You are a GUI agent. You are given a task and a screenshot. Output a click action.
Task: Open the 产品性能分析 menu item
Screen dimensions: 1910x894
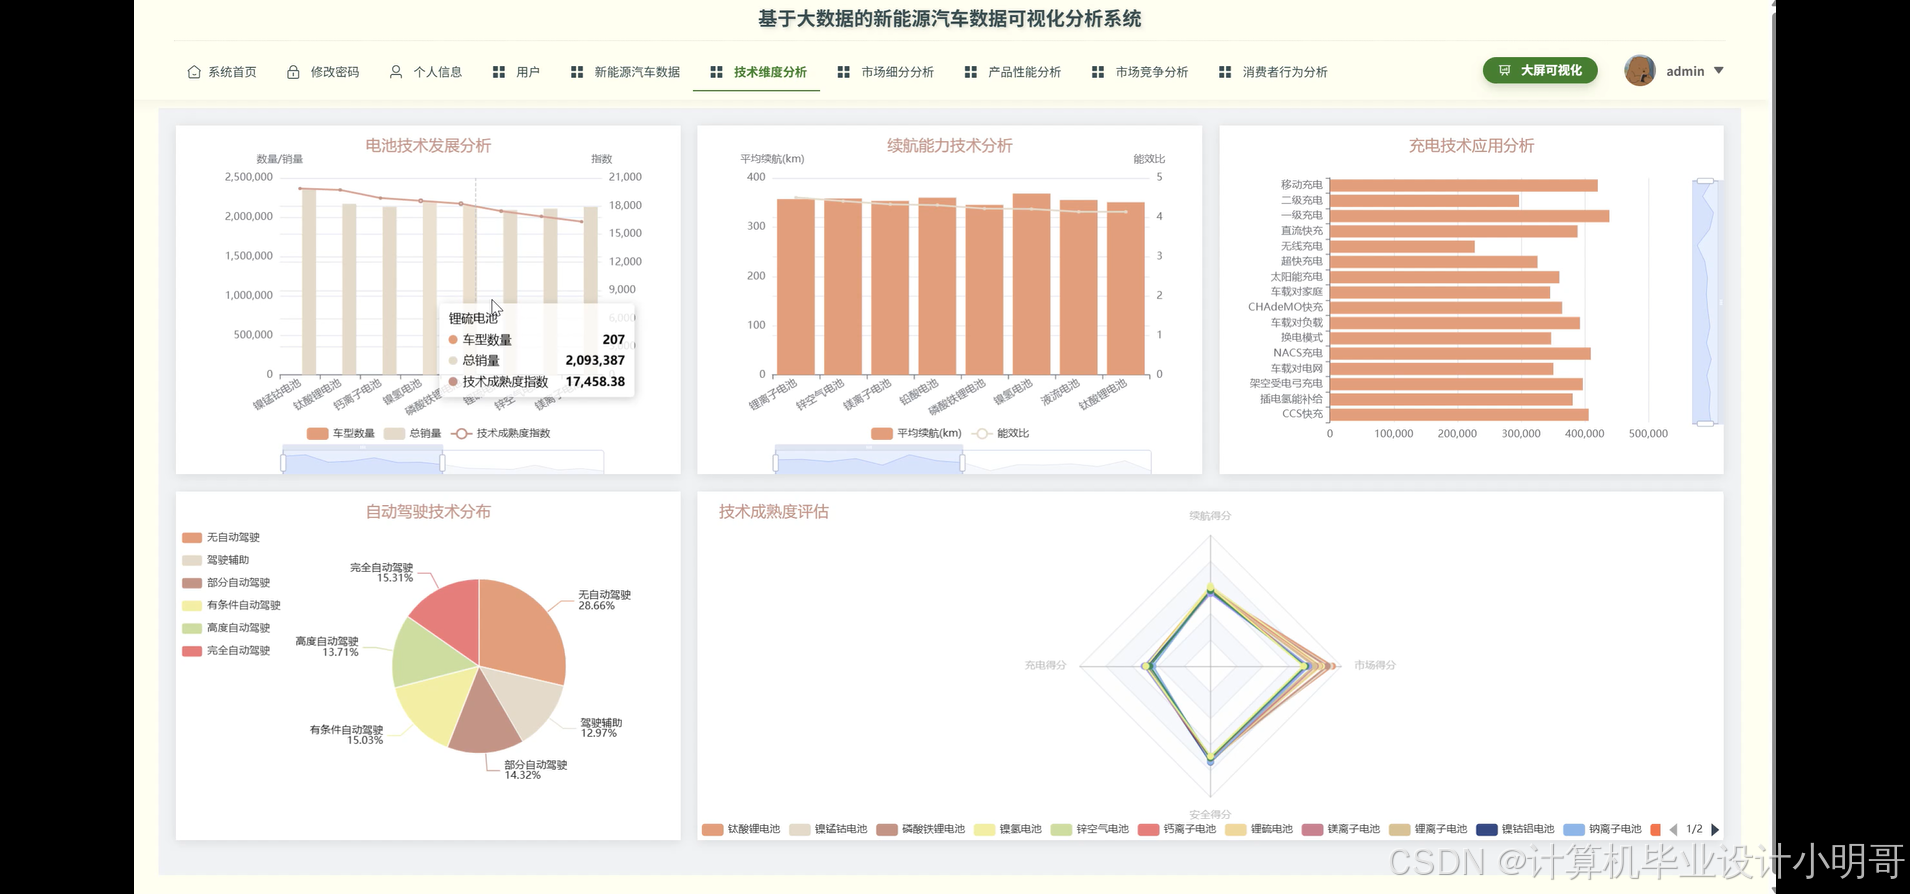click(1013, 72)
